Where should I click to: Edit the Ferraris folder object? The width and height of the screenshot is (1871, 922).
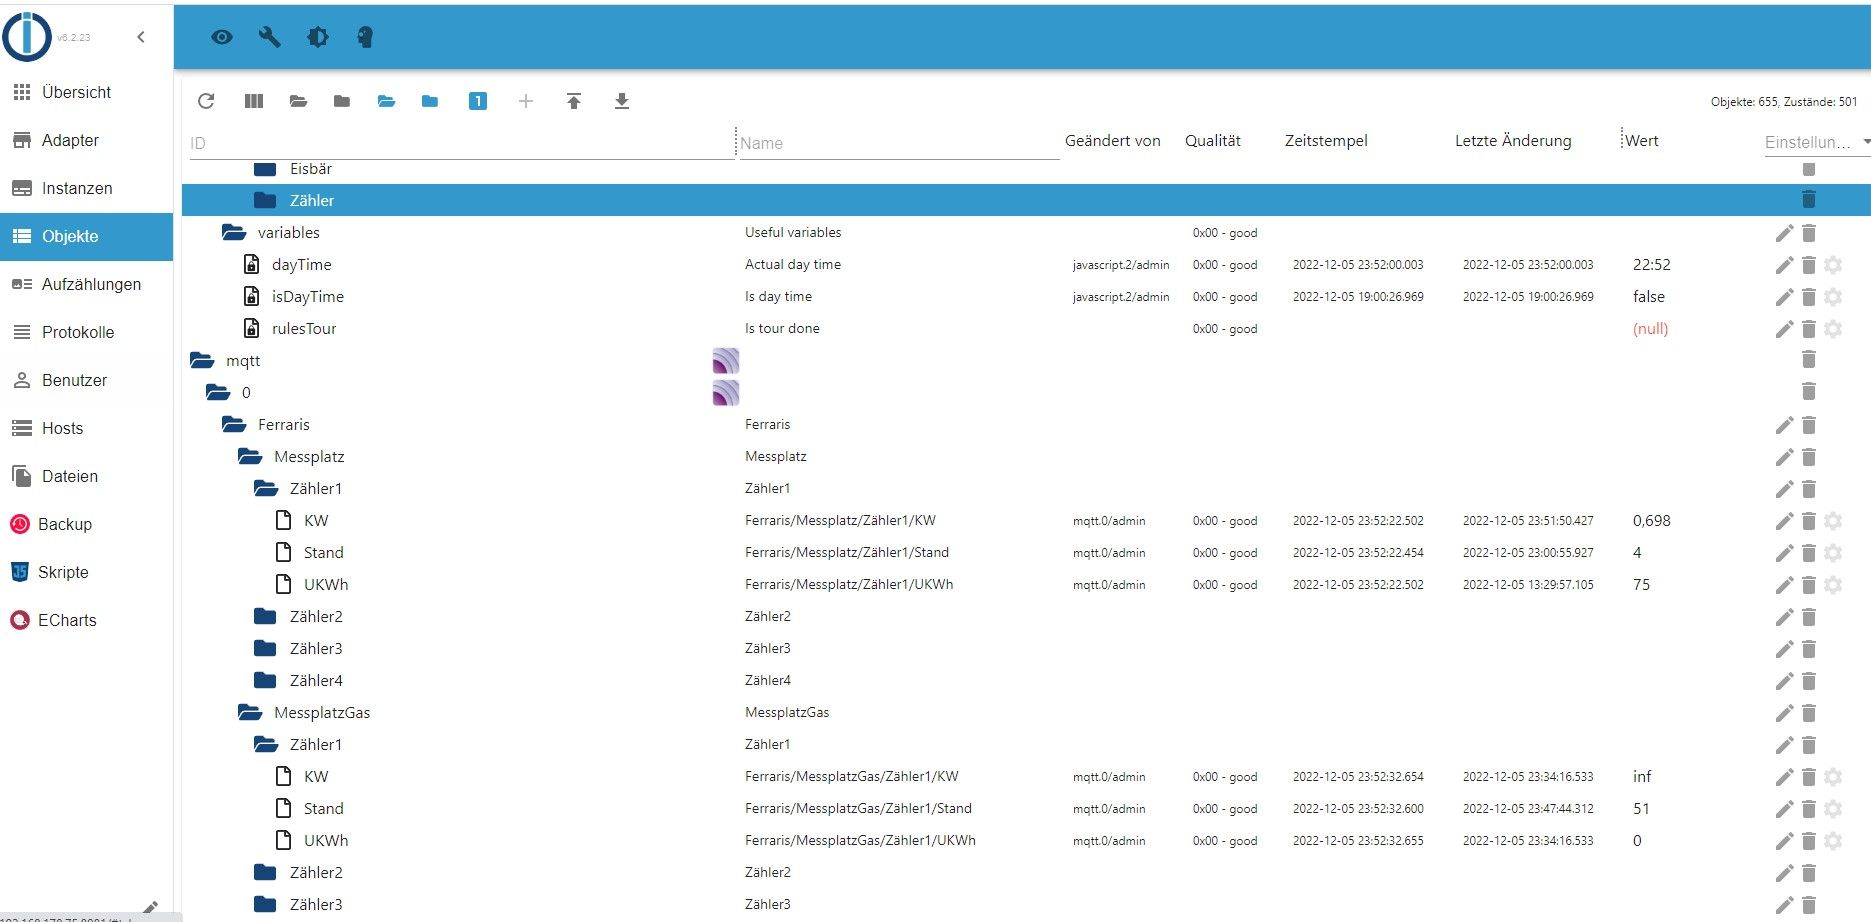(x=1784, y=425)
